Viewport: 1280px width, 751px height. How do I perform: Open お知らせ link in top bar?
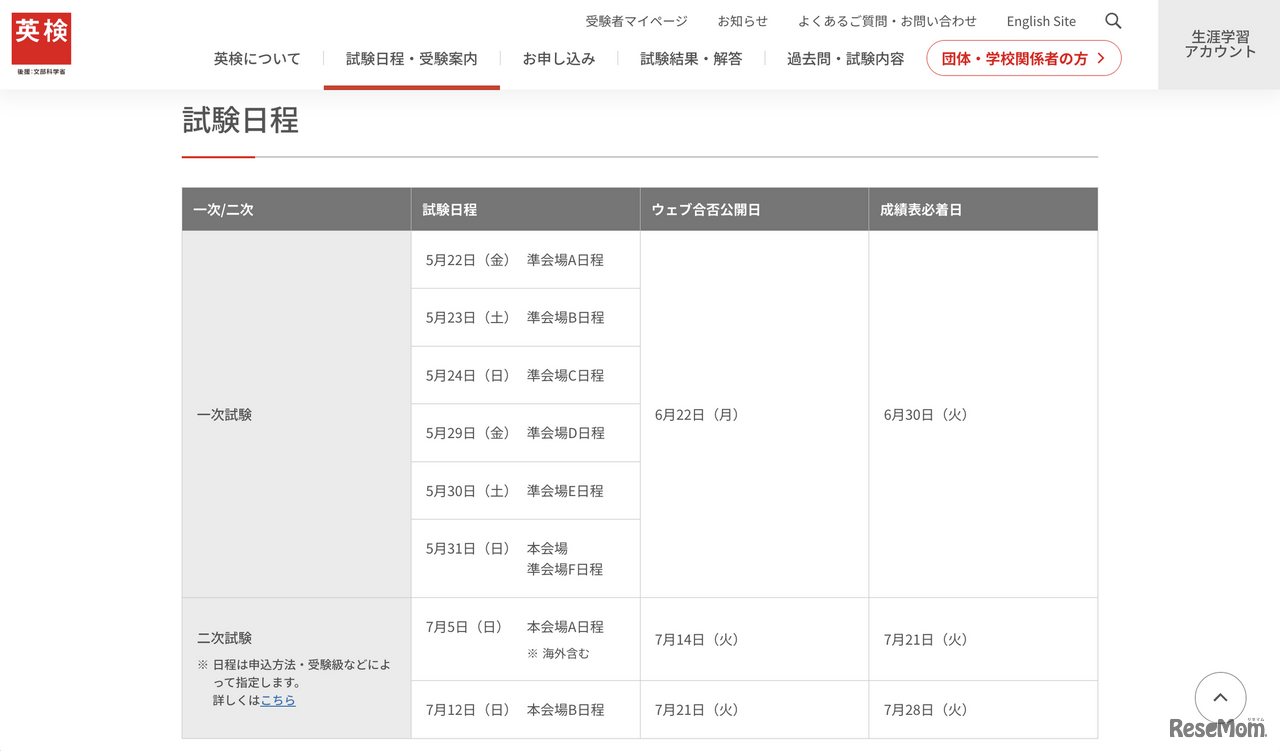[742, 21]
